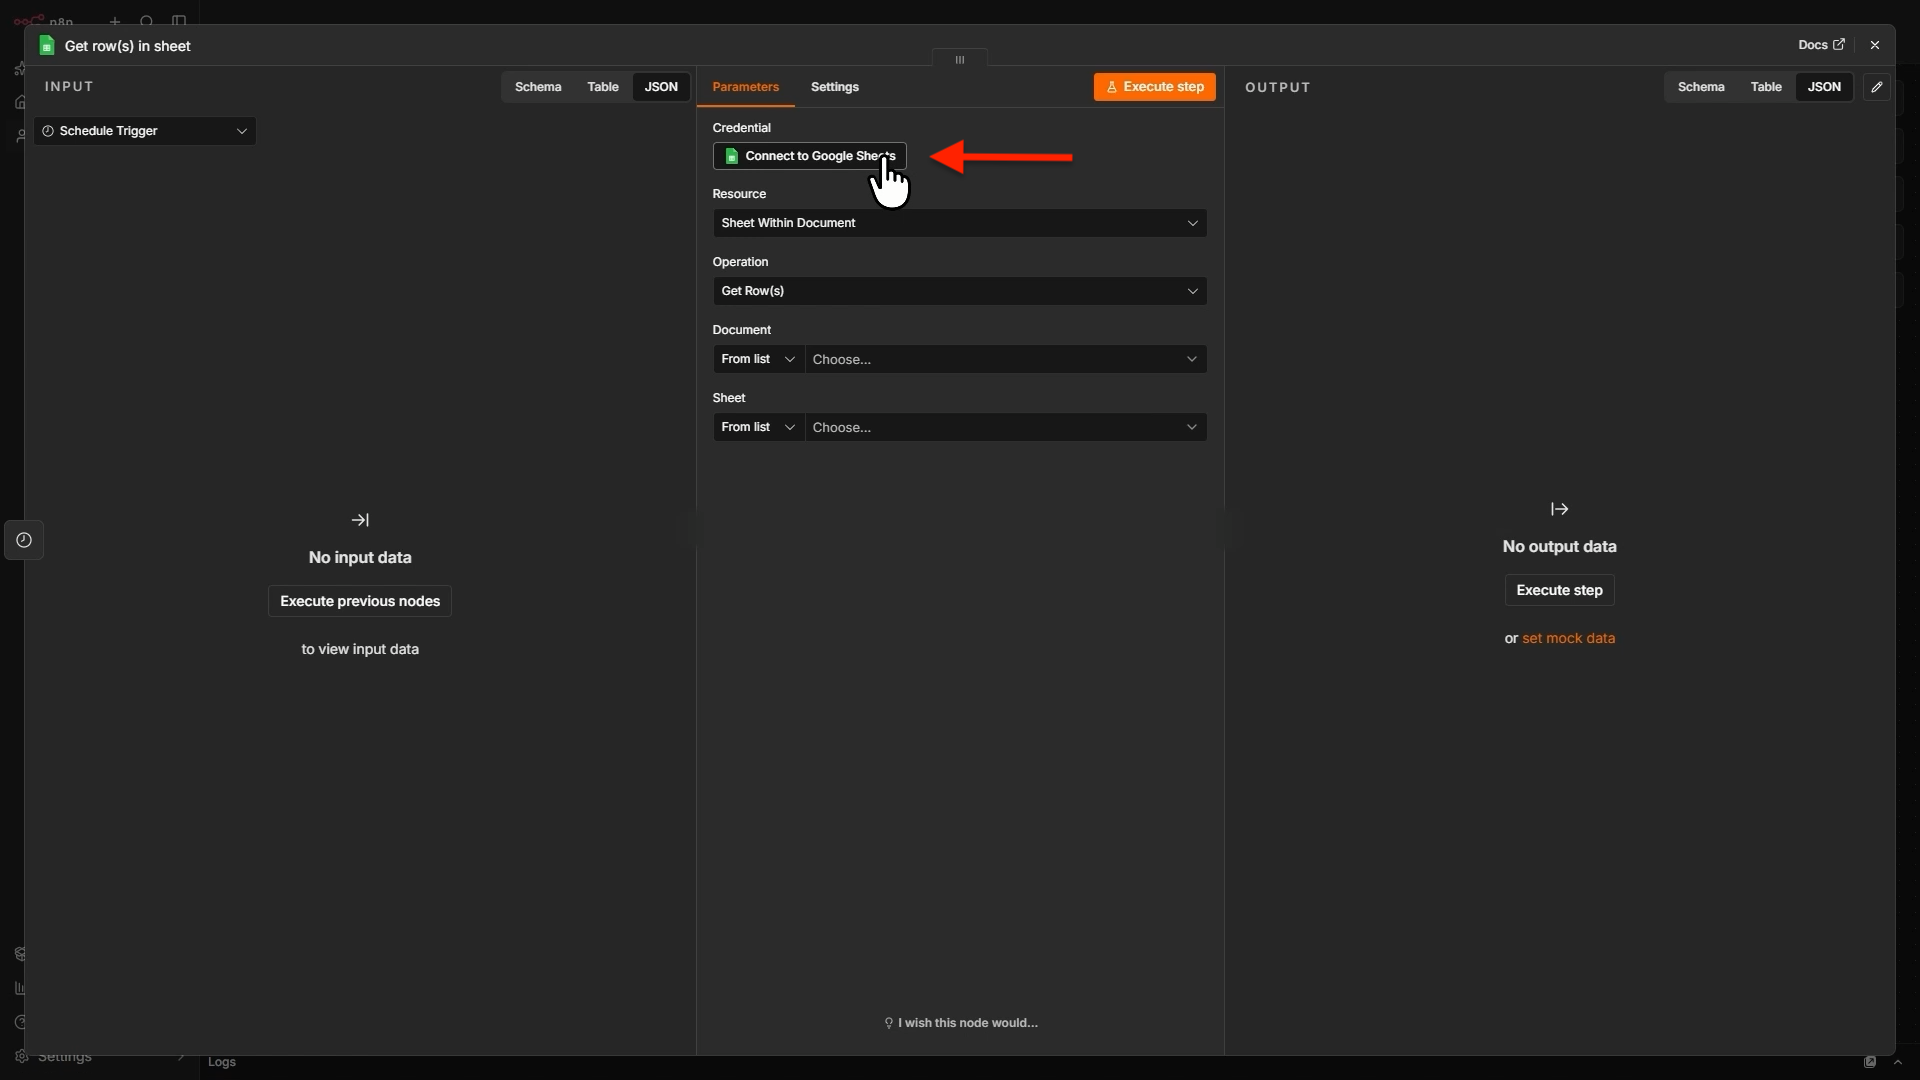Switch to the Settings tab

point(834,87)
